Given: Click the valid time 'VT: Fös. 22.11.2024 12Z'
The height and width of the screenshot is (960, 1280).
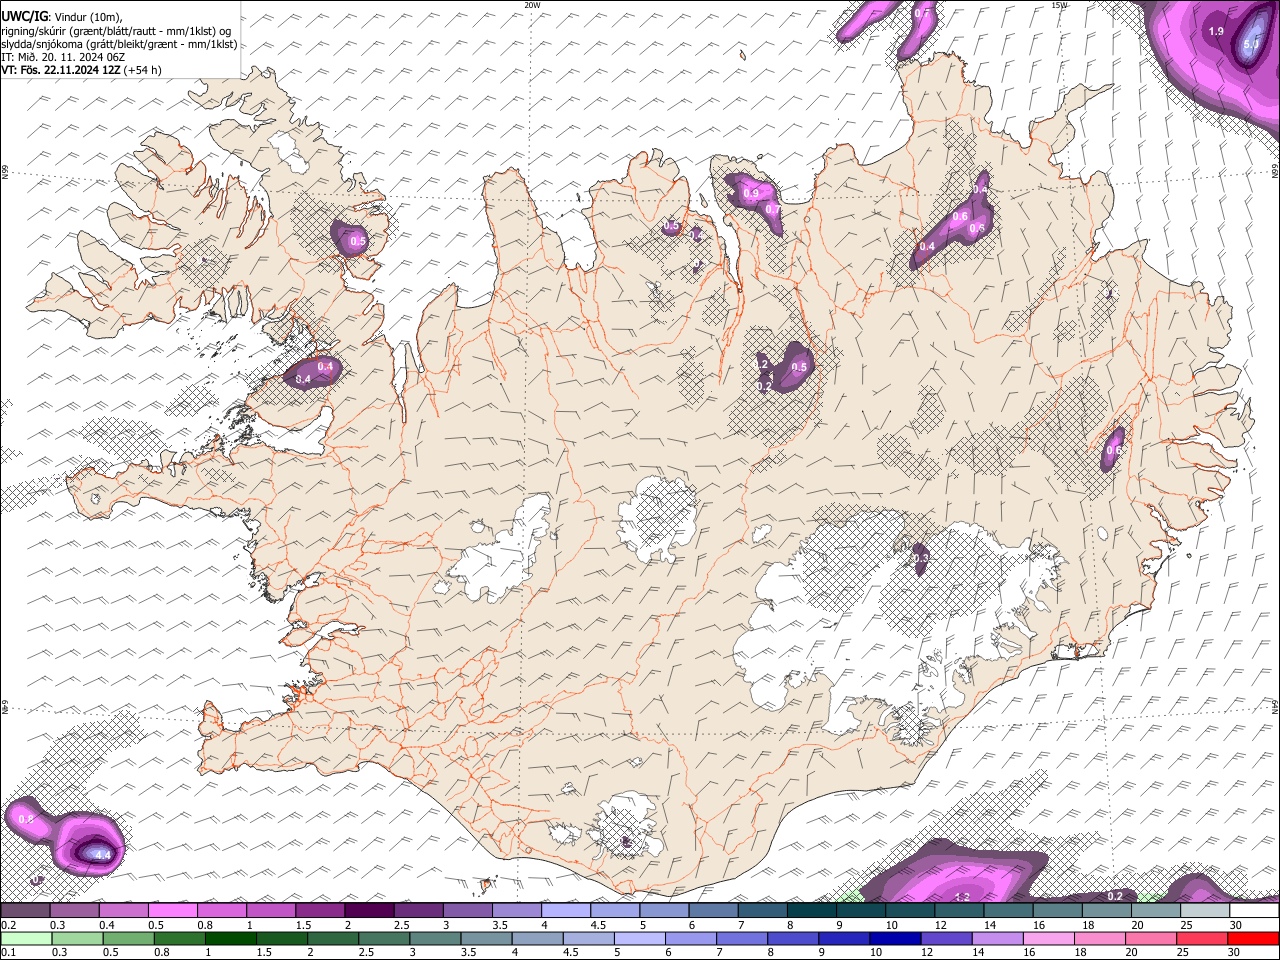Looking at the screenshot, I should click(x=61, y=70).
